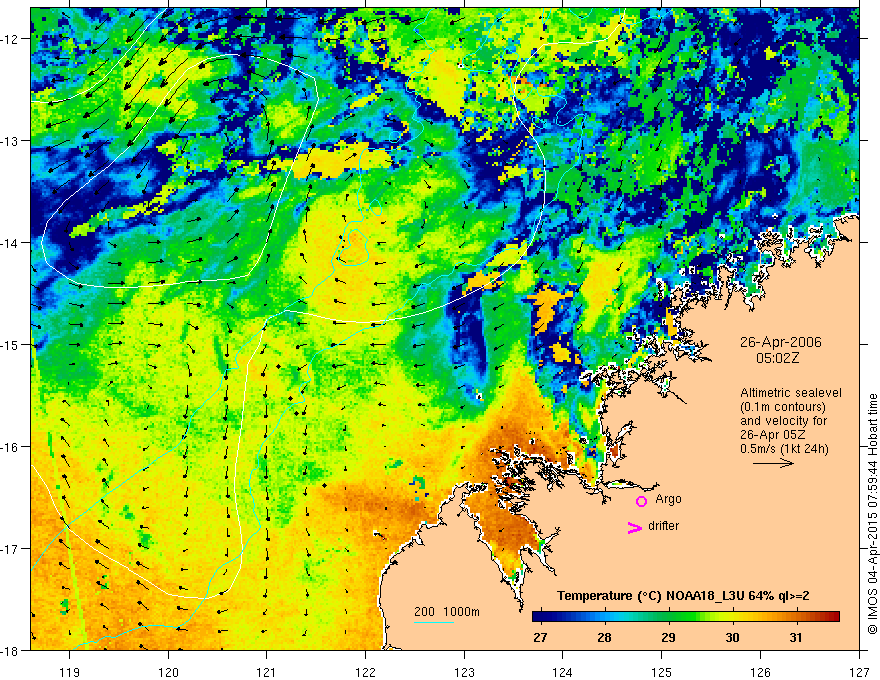Click the longitude axis label 120
The image size is (880, 680).
tap(168, 672)
